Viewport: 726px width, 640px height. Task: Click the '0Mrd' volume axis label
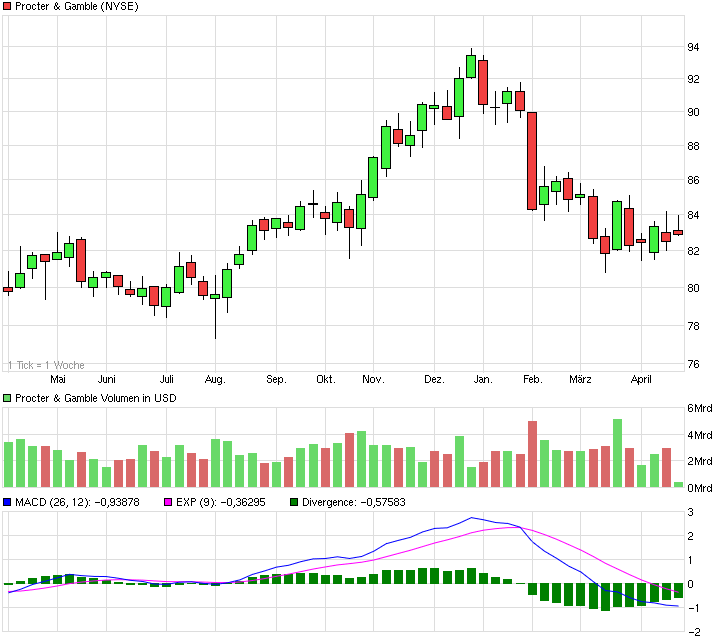tap(700, 488)
